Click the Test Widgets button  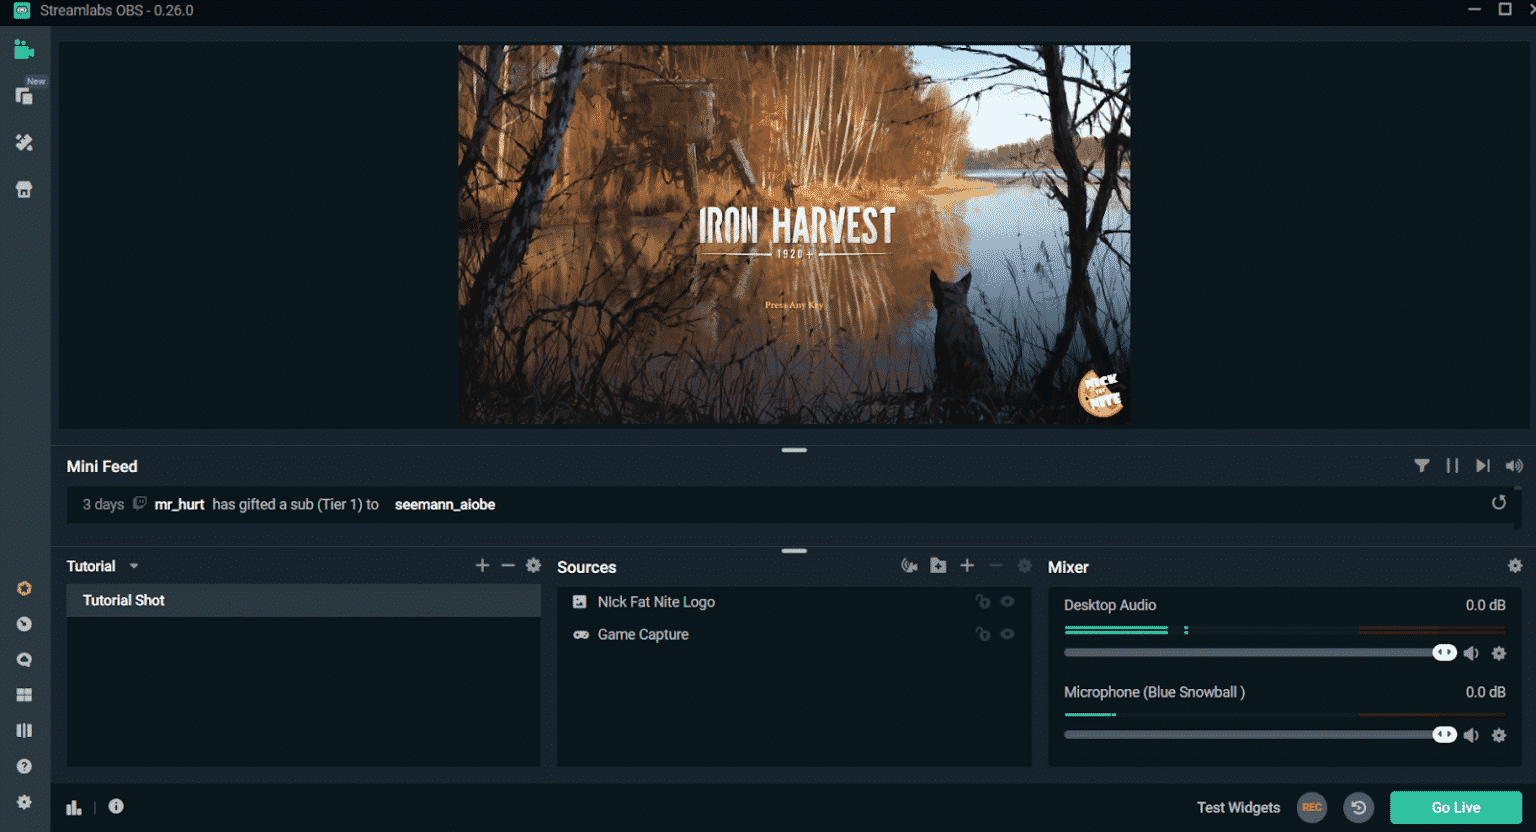(1238, 807)
